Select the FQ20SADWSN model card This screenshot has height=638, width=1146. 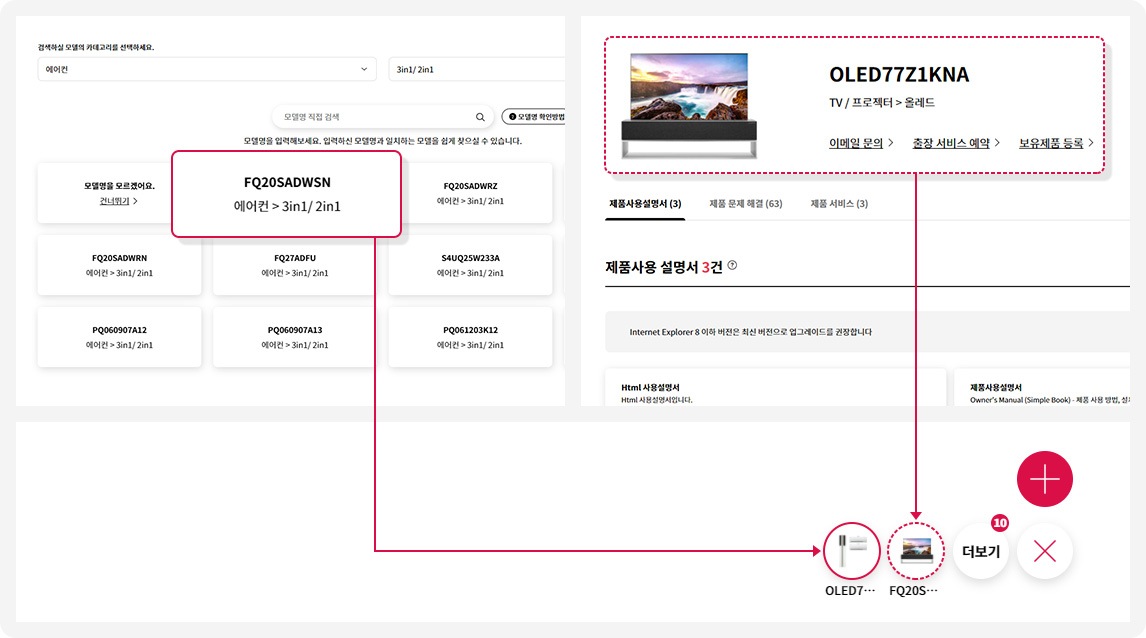tap(286, 194)
